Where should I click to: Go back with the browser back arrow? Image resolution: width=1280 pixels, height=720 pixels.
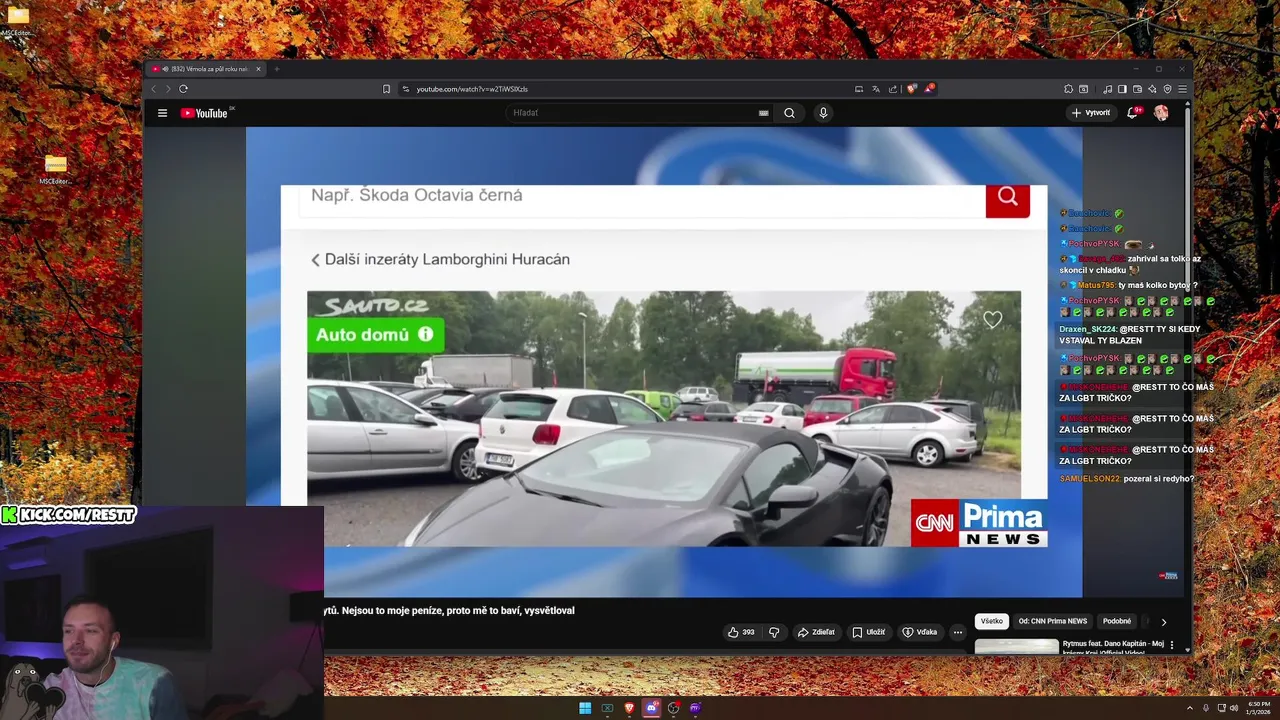point(154,89)
